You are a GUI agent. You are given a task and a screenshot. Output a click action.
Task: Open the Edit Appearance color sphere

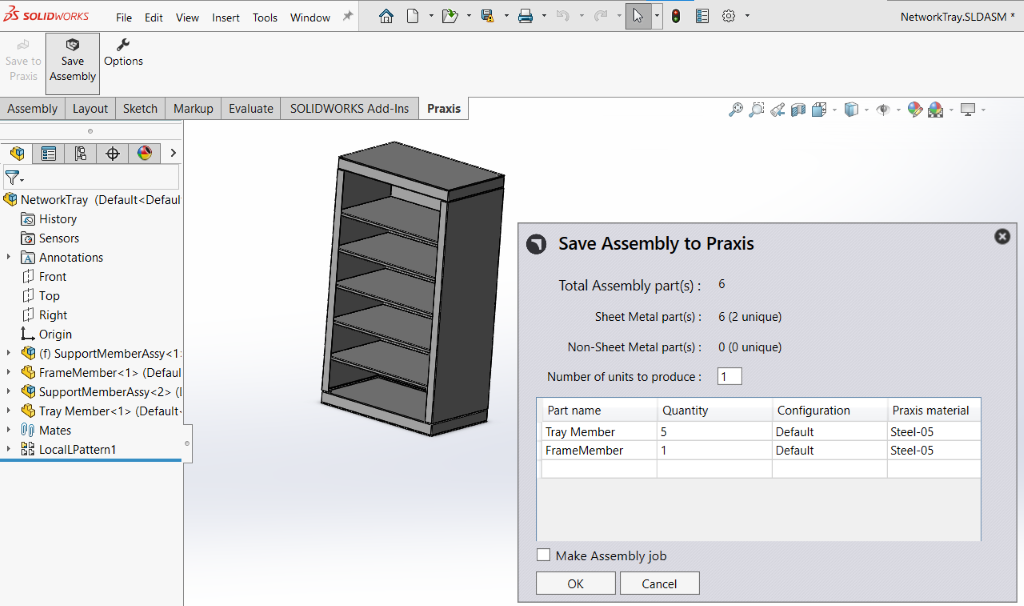[x=914, y=110]
